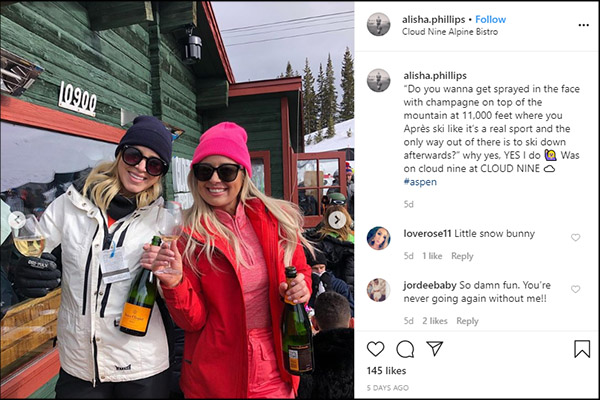Like loverose11's comment with the heart
The image size is (600, 400).
tap(576, 237)
